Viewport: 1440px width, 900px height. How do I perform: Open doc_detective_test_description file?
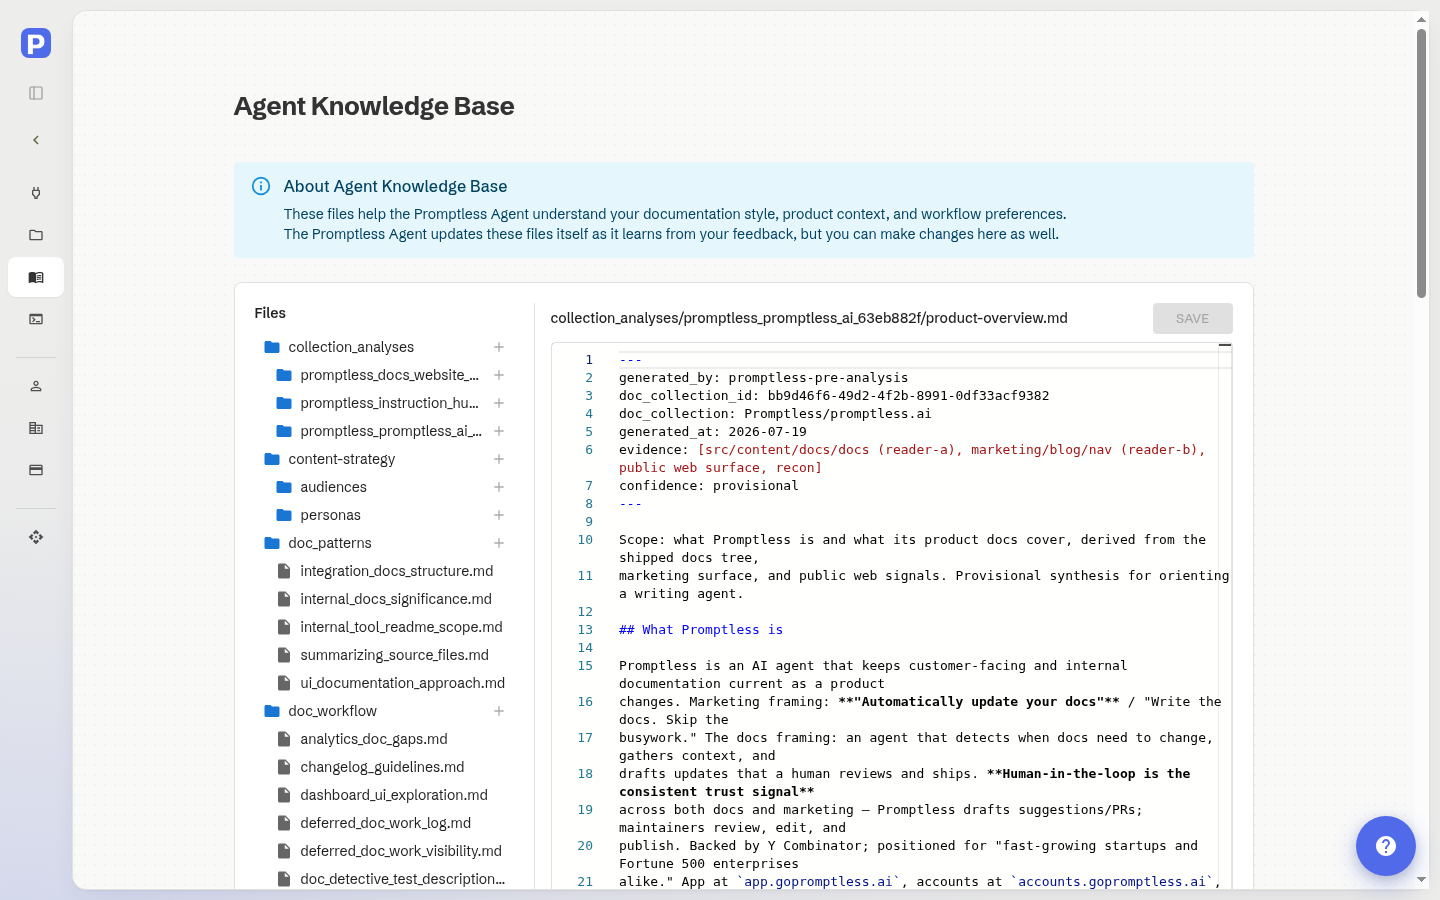point(402,879)
